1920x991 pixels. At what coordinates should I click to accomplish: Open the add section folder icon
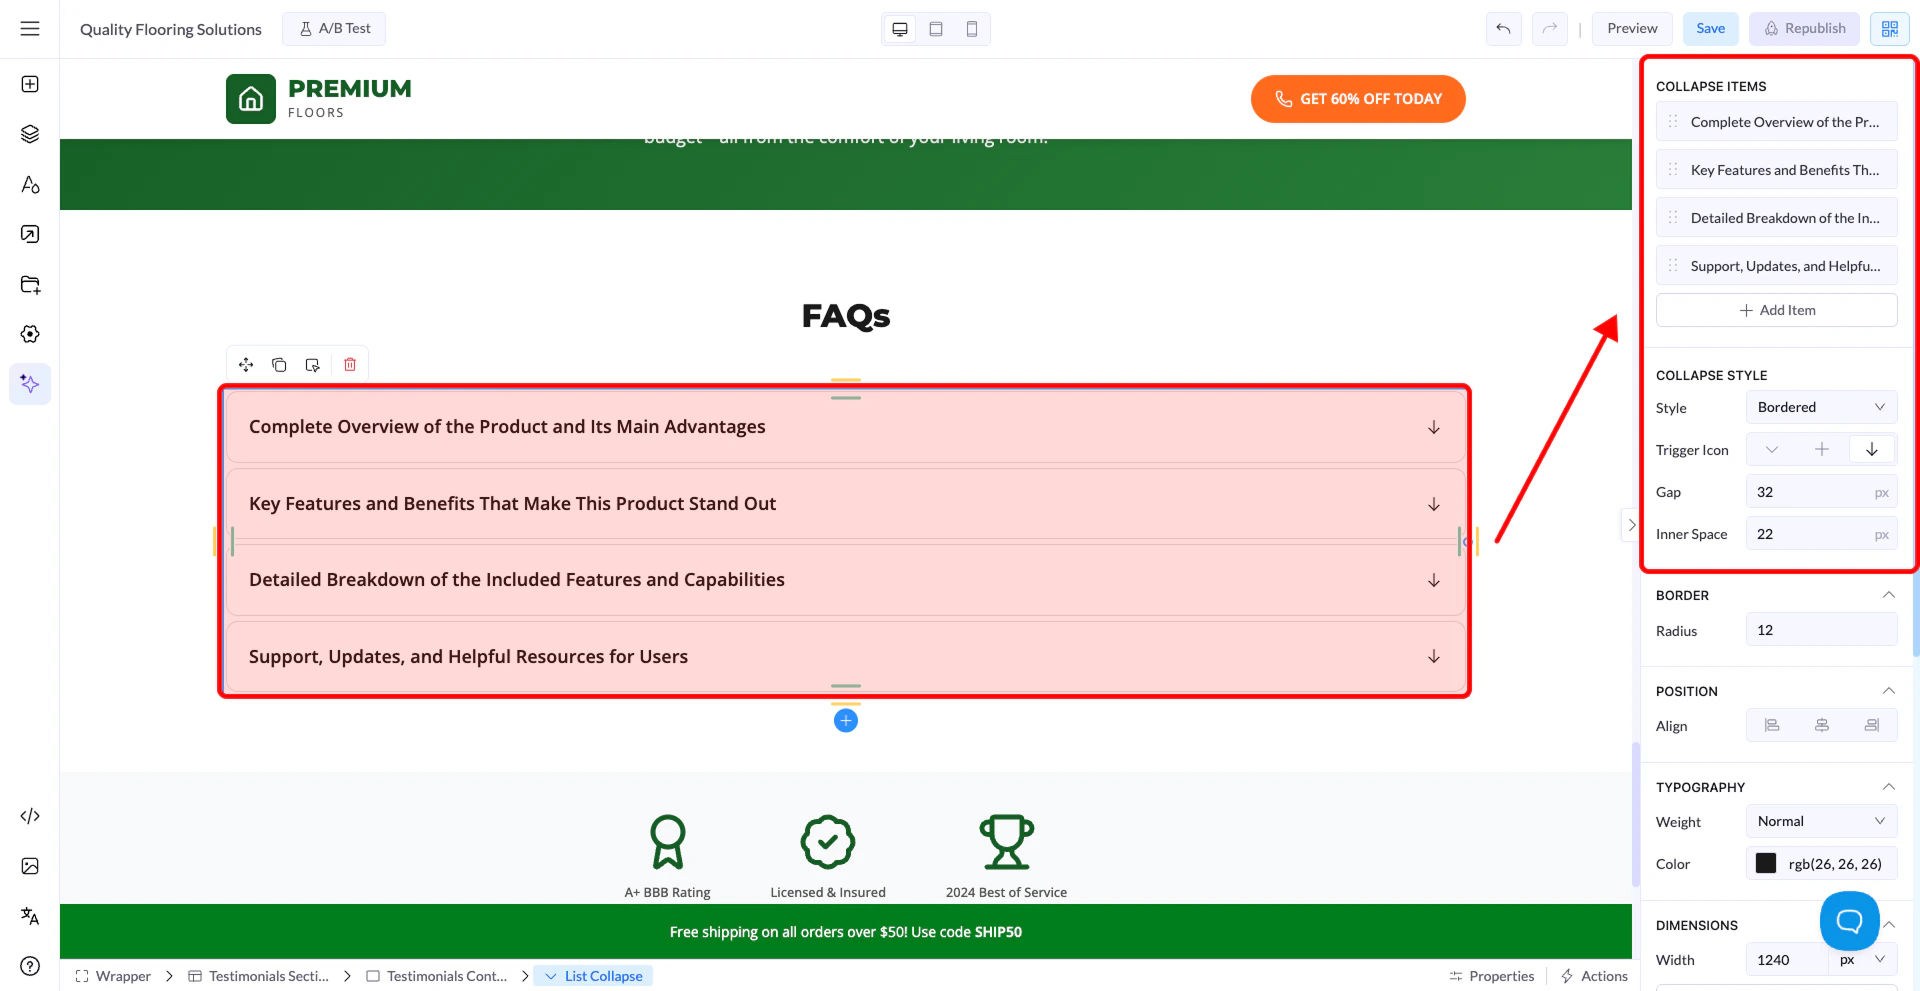(x=30, y=284)
